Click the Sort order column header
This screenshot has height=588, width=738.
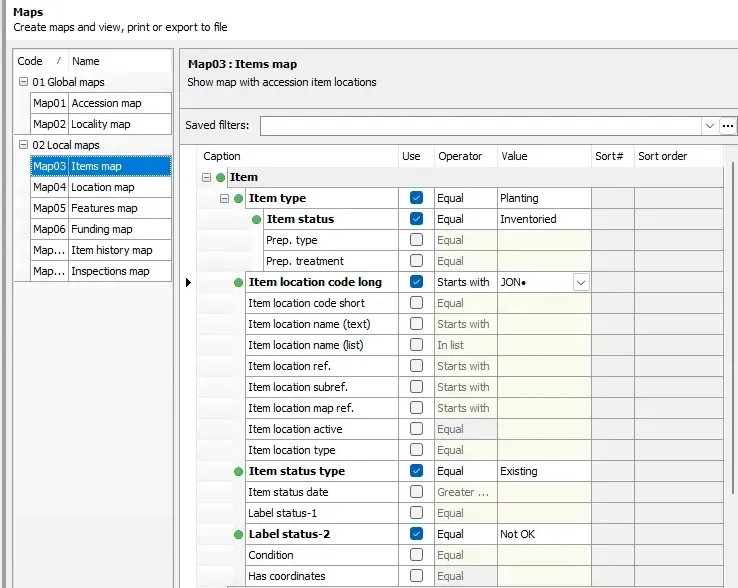click(x=678, y=156)
